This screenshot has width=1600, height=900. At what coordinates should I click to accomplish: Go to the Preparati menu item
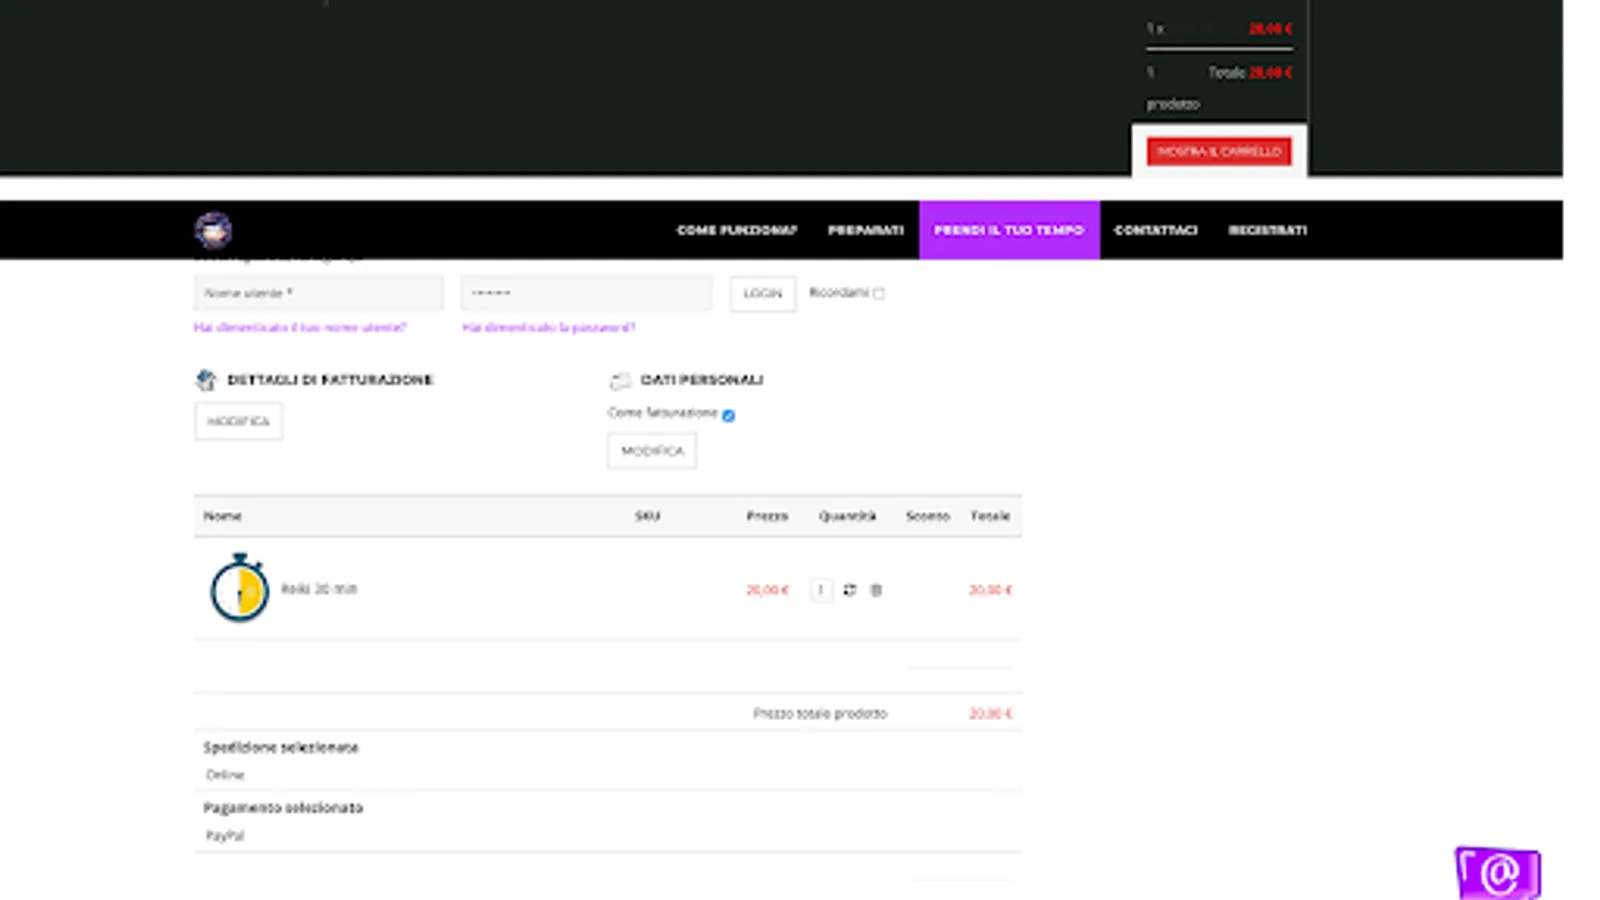tap(866, 230)
